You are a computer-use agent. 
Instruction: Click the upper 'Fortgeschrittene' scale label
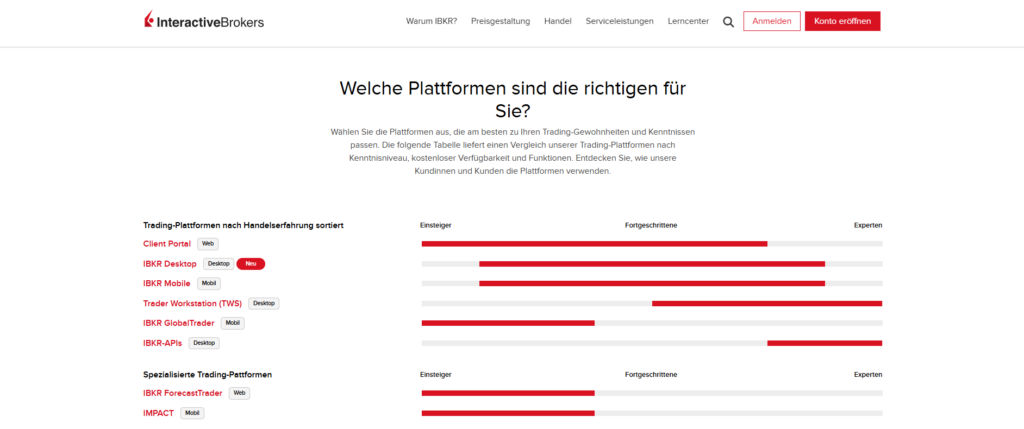[x=651, y=225]
